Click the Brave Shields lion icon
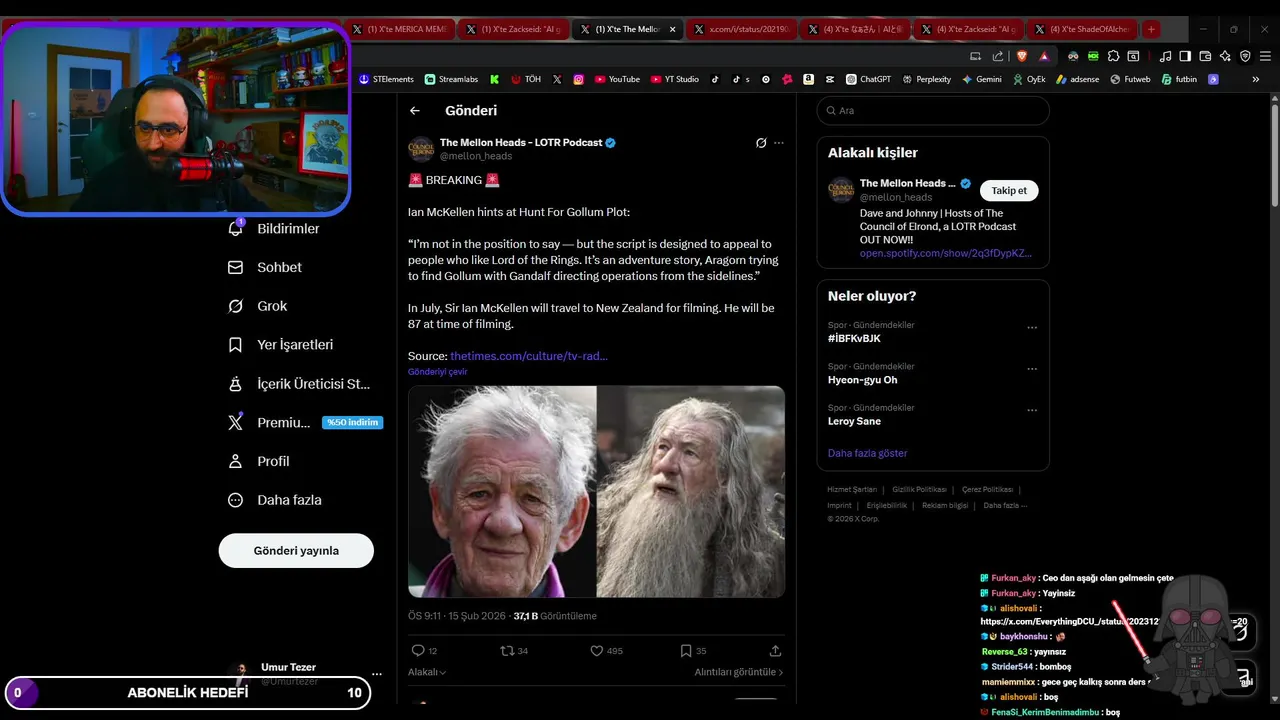The height and width of the screenshot is (720, 1280). 1022,56
